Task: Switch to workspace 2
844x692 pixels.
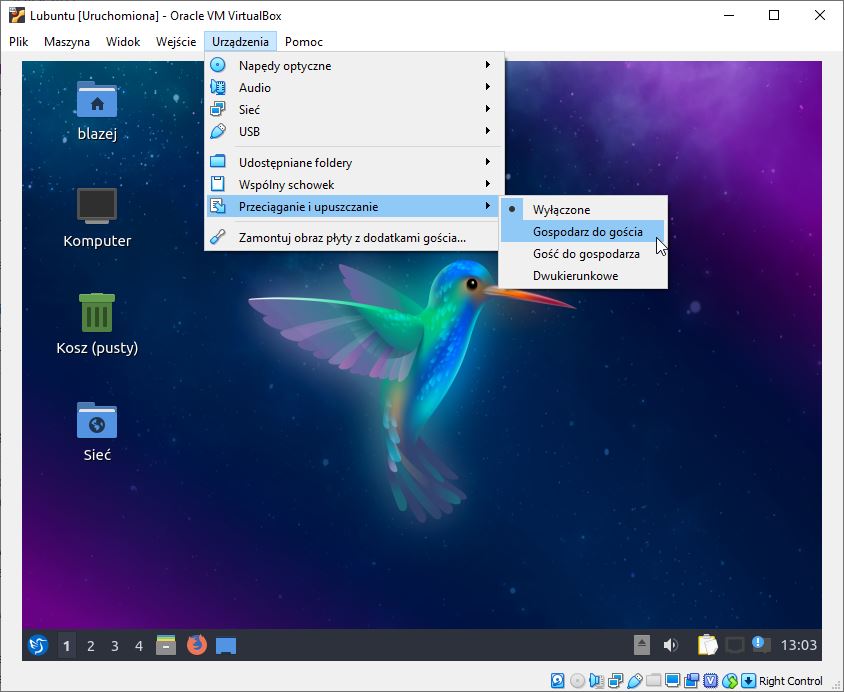Action: pos(90,645)
